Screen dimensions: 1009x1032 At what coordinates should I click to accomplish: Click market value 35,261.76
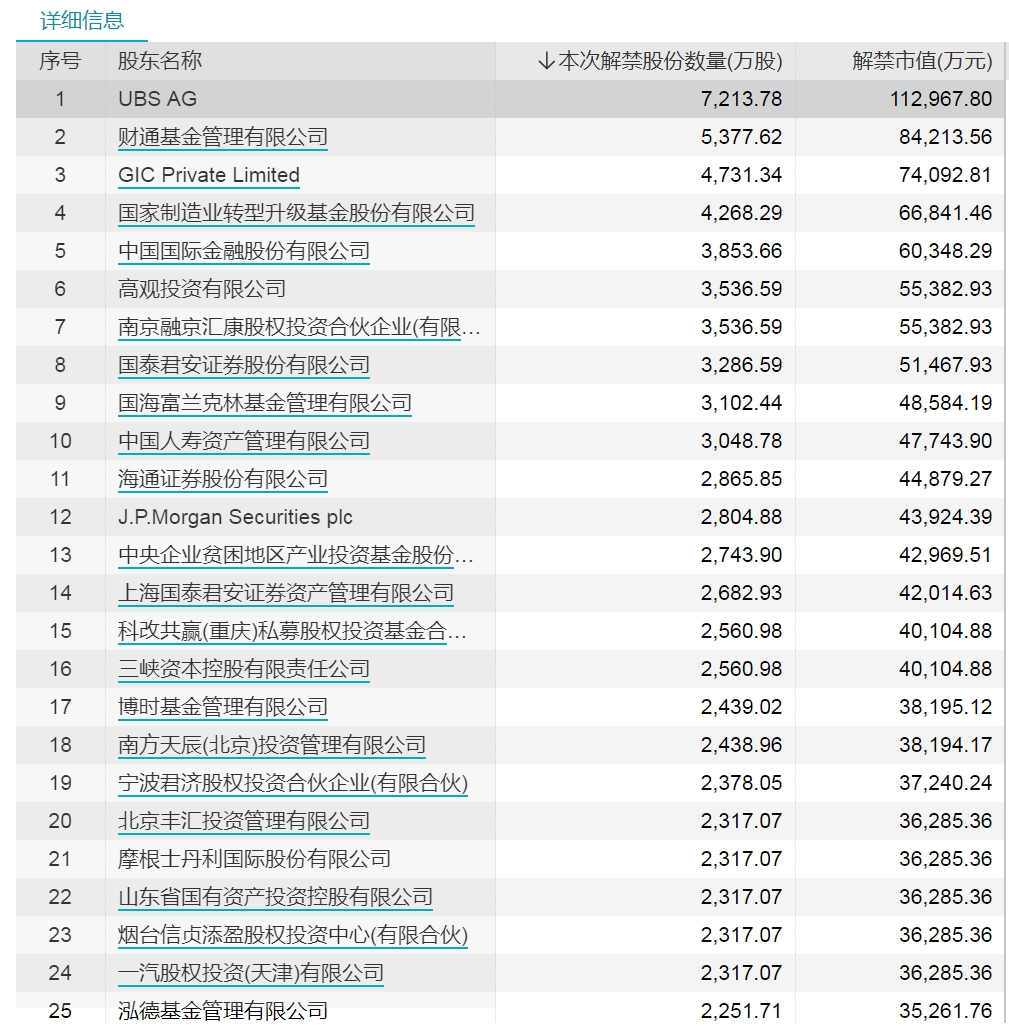pos(945,1011)
